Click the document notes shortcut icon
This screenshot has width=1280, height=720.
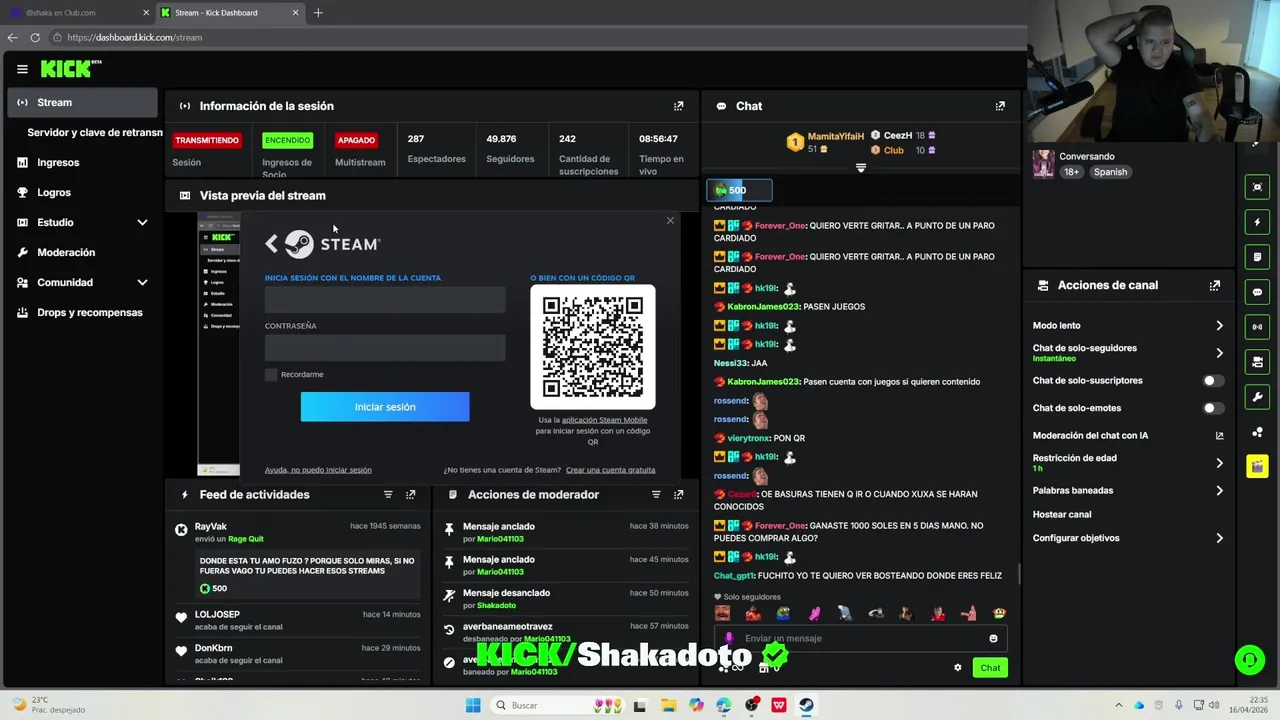[1257, 257]
